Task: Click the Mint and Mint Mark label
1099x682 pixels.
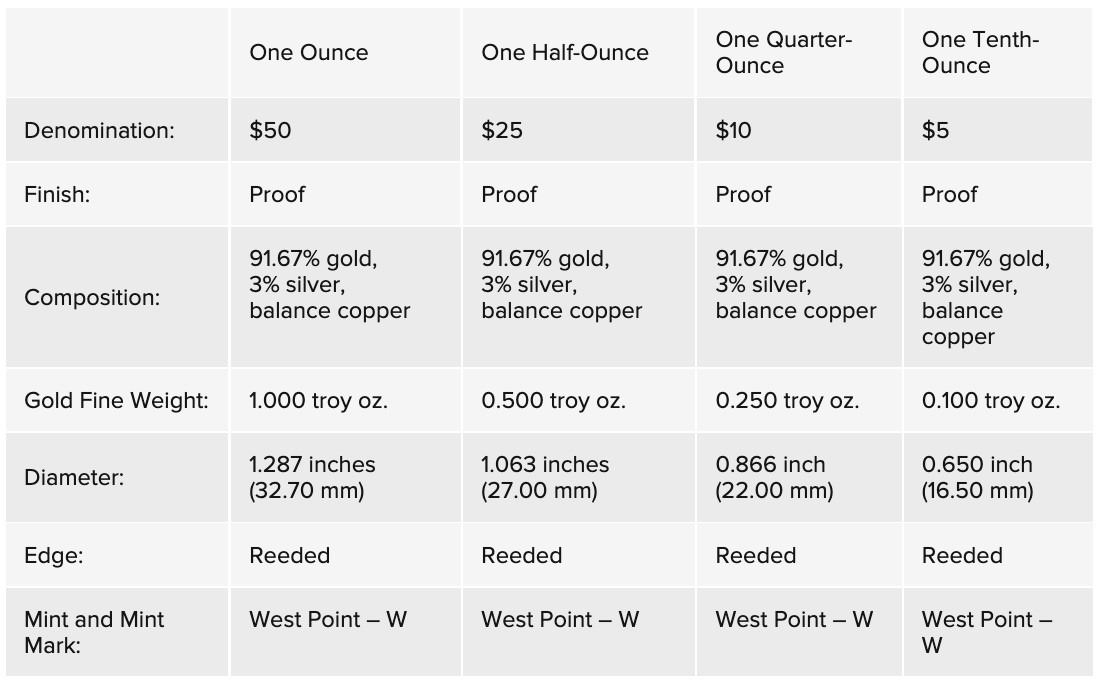Action: [94, 632]
